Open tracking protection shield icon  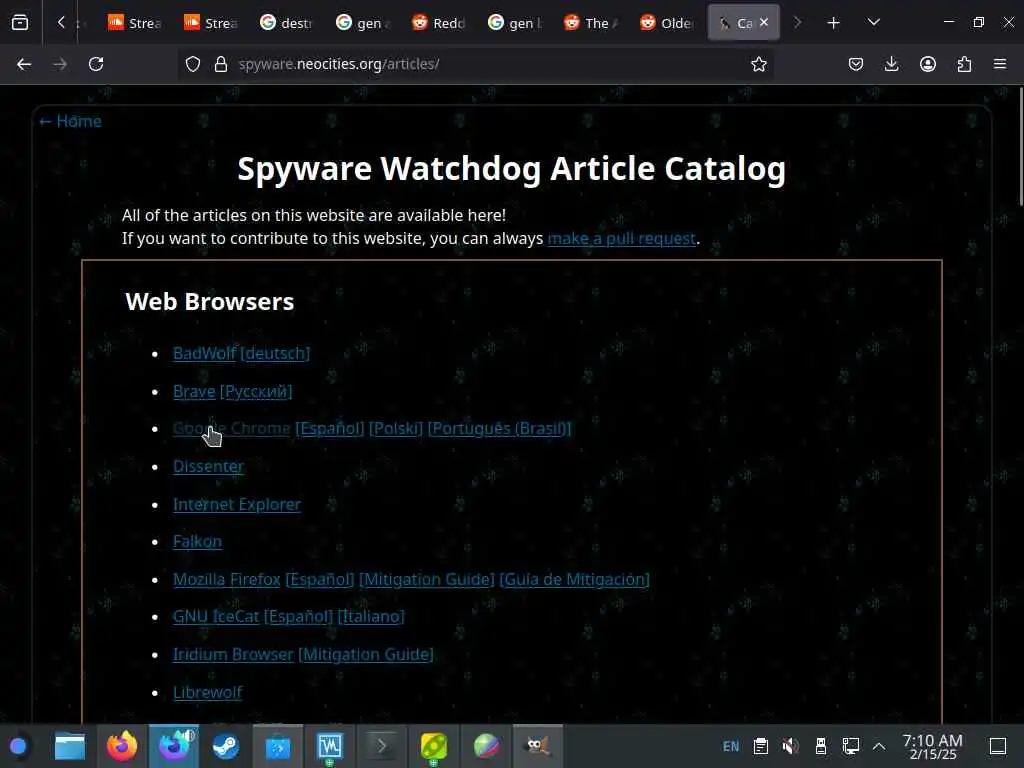[x=193, y=64]
